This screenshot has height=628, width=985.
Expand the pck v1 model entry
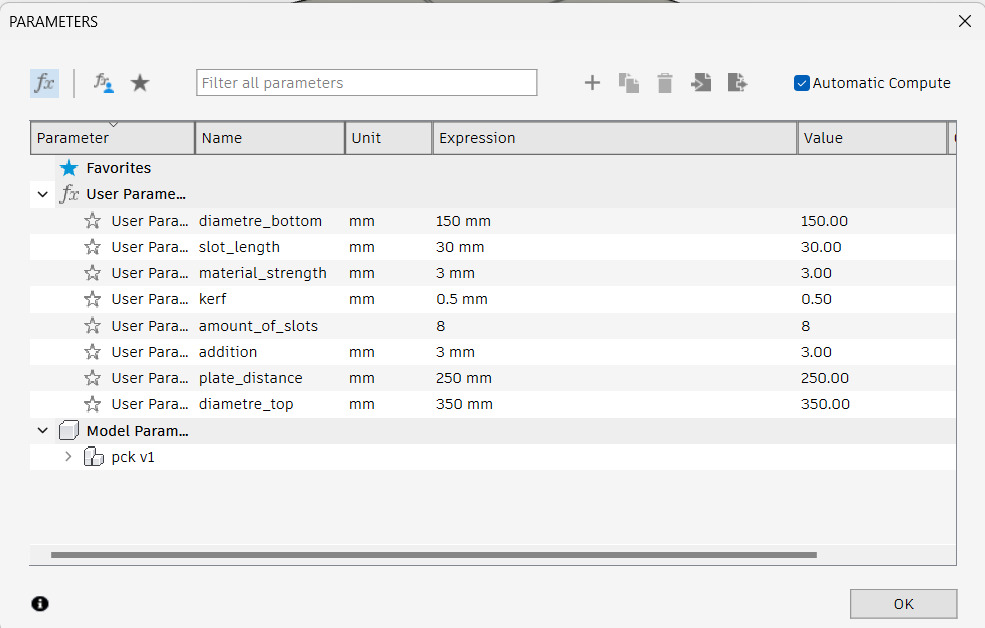(67, 456)
